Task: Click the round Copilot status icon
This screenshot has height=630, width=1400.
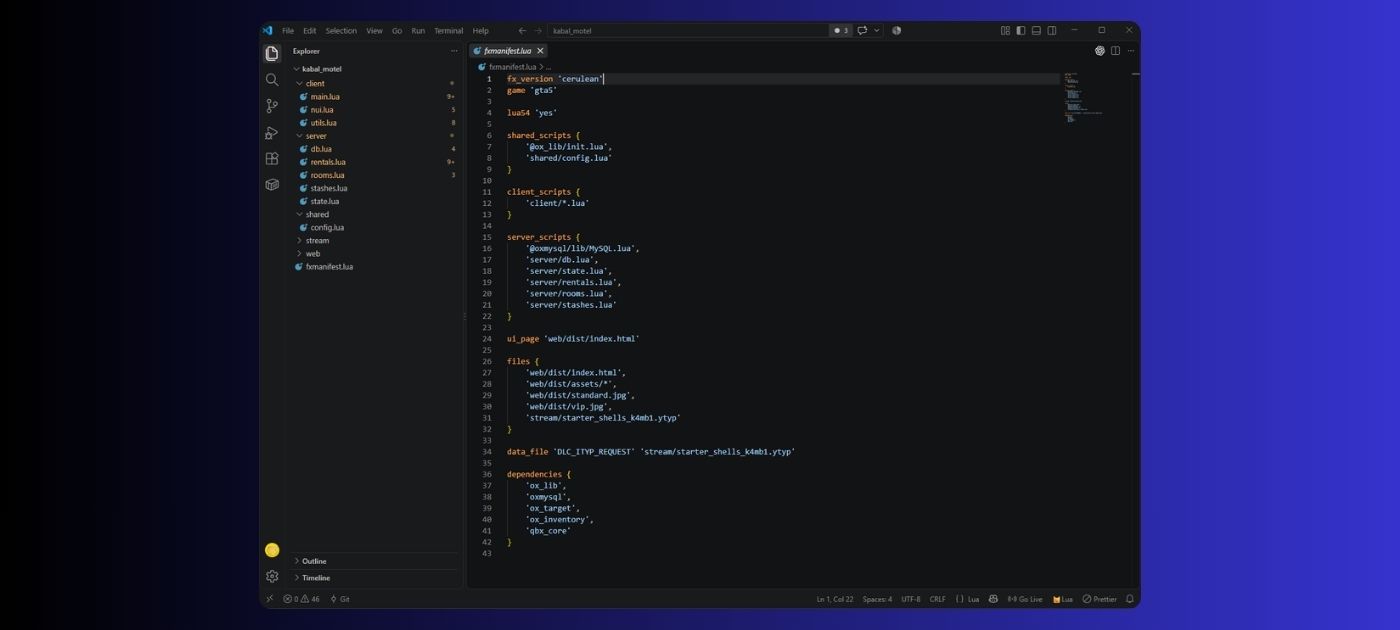Action: 896,31
